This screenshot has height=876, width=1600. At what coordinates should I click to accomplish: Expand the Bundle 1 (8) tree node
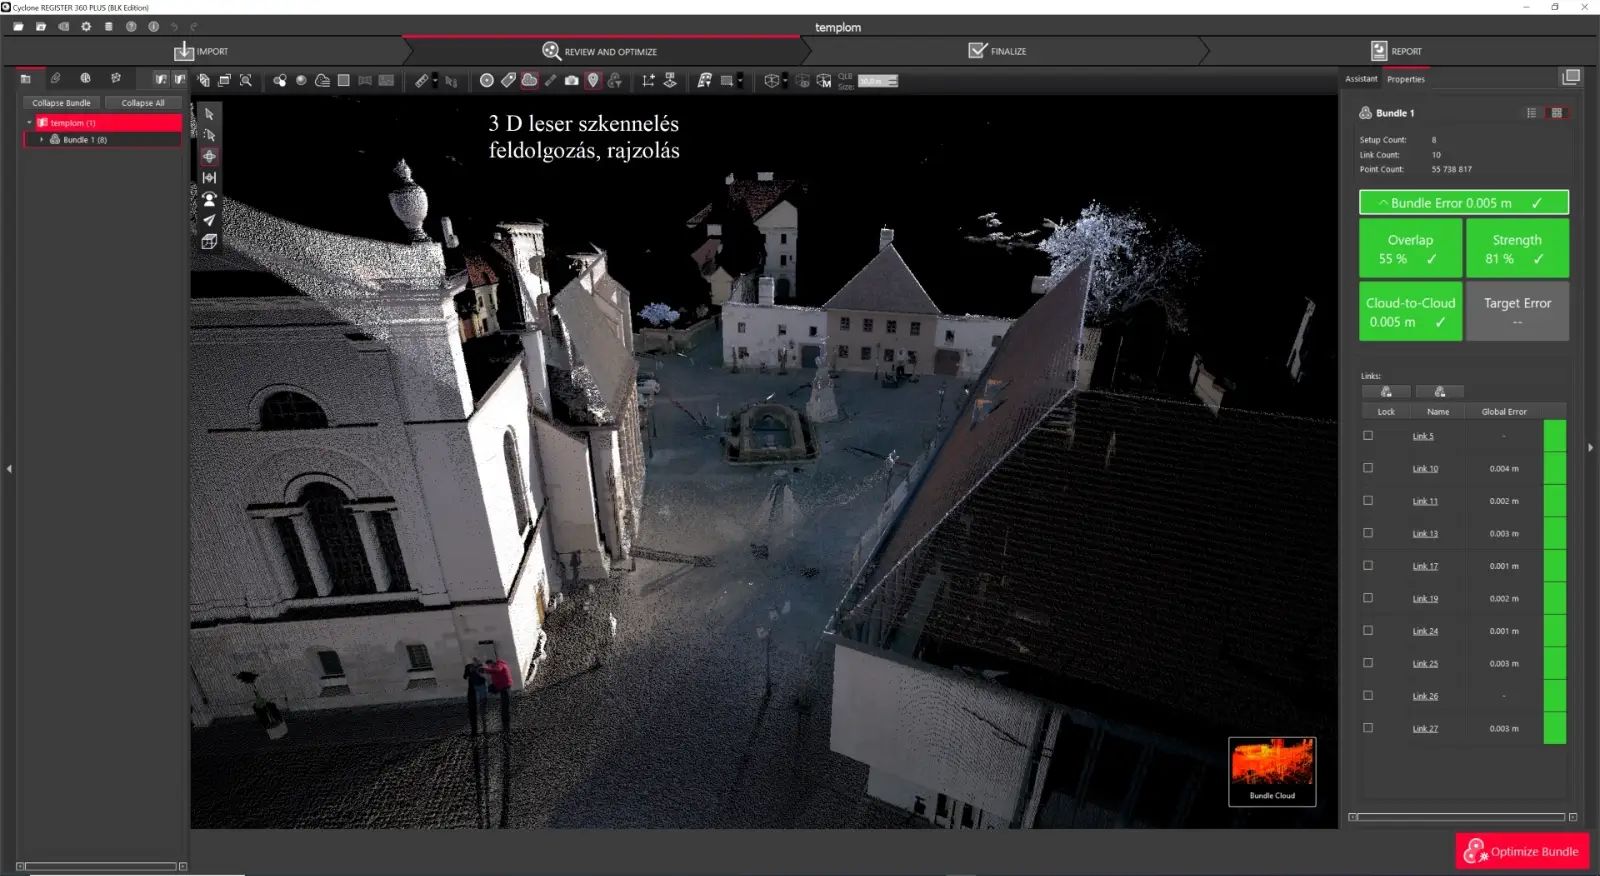41,140
